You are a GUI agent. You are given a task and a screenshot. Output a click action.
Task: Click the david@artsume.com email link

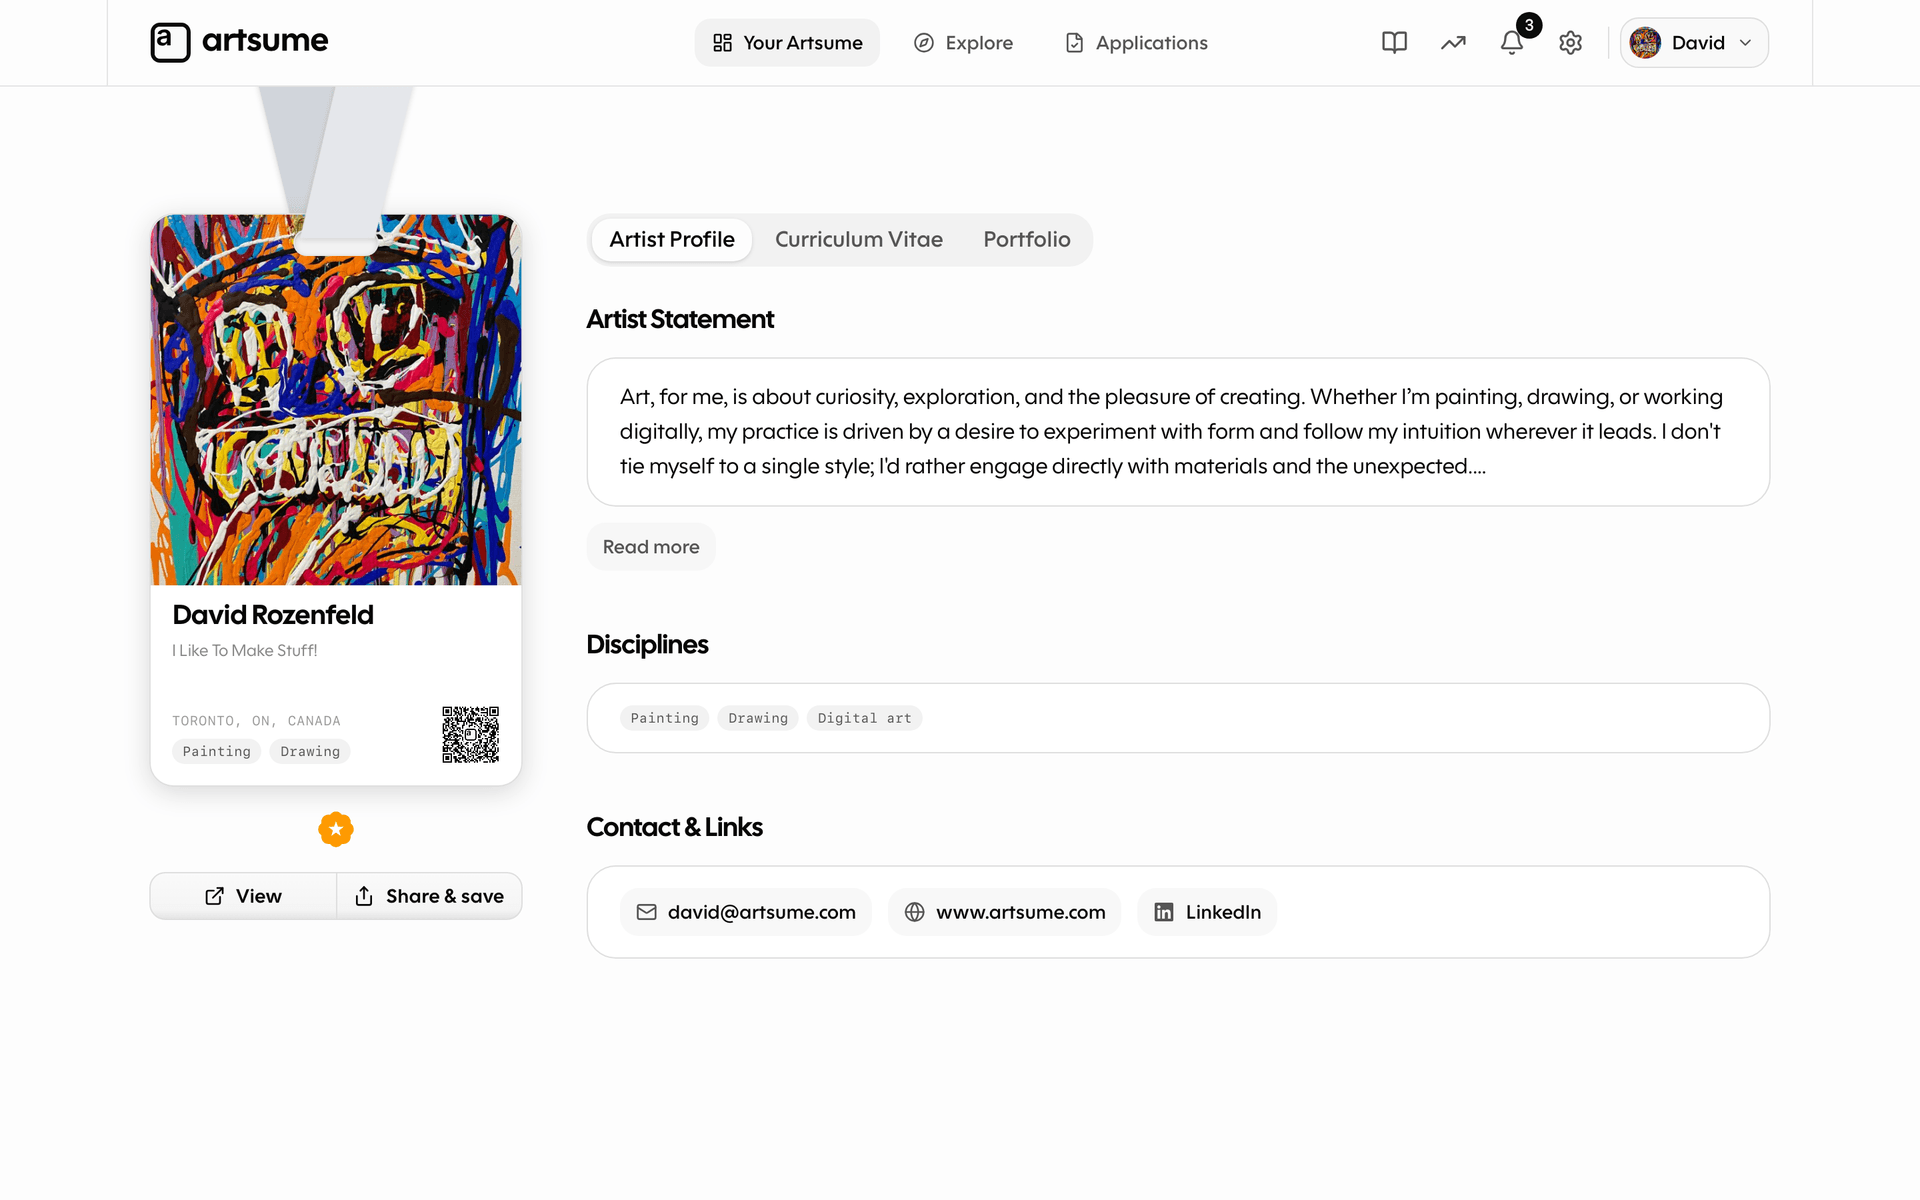746,912
